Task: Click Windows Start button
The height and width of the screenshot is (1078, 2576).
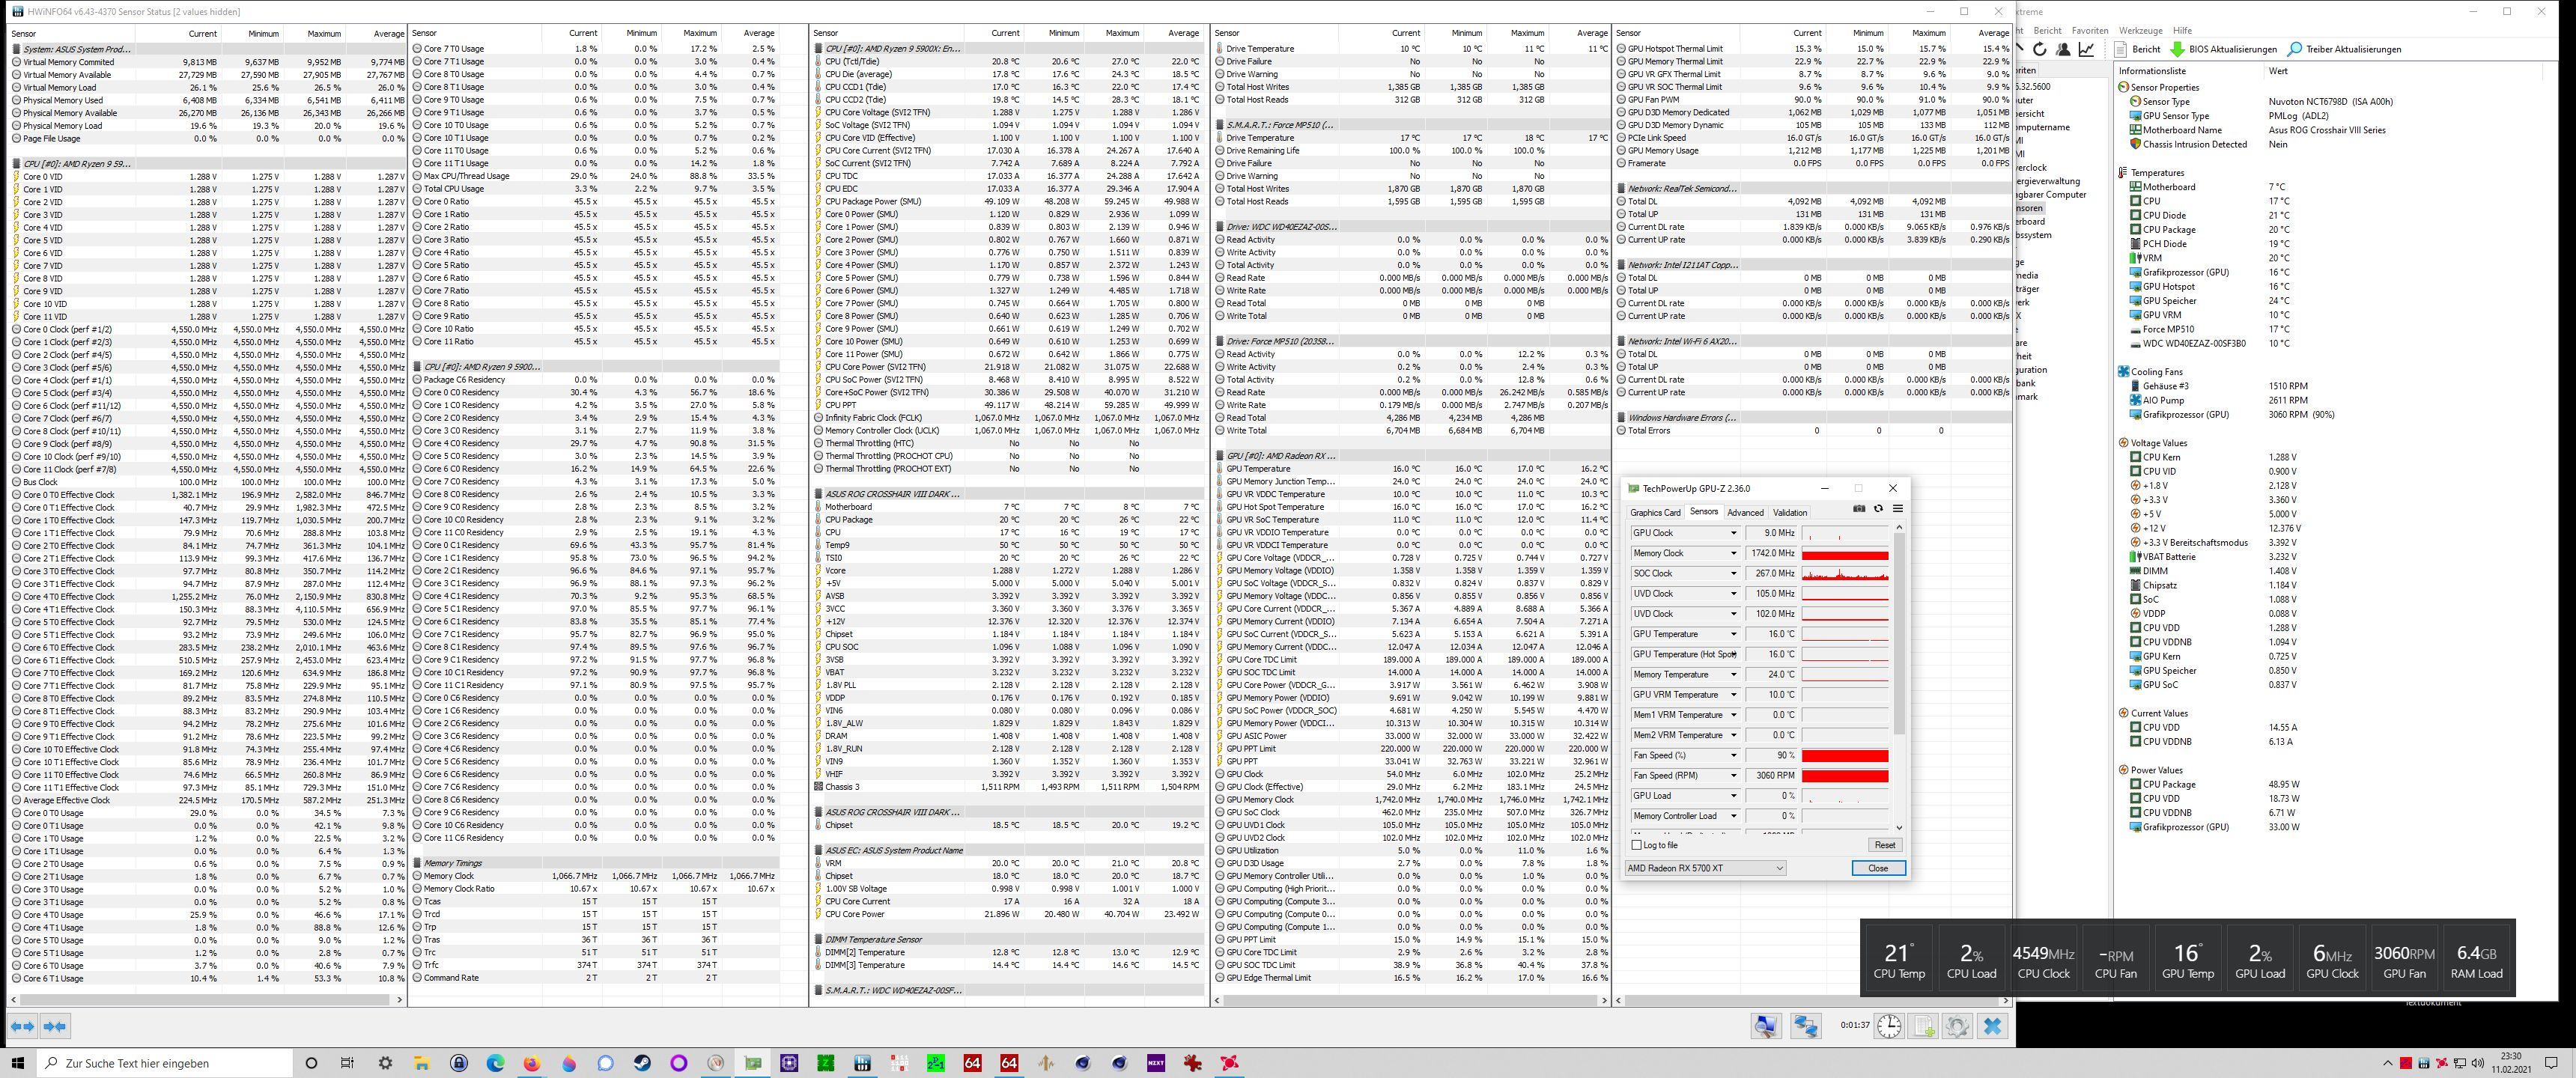Action: pyautogui.click(x=17, y=1063)
